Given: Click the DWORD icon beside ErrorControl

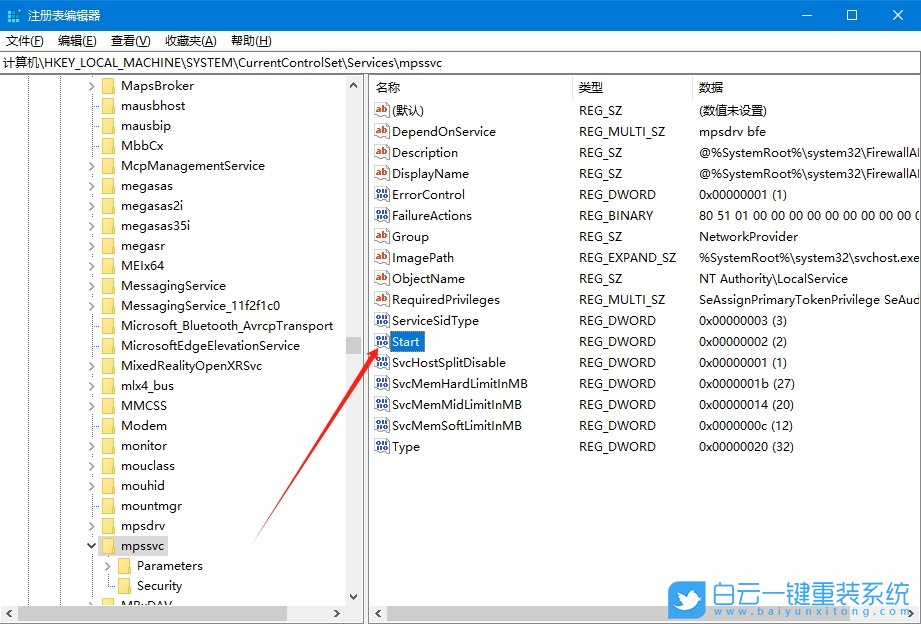Looking at the screenshot, I should coord(384,194).
